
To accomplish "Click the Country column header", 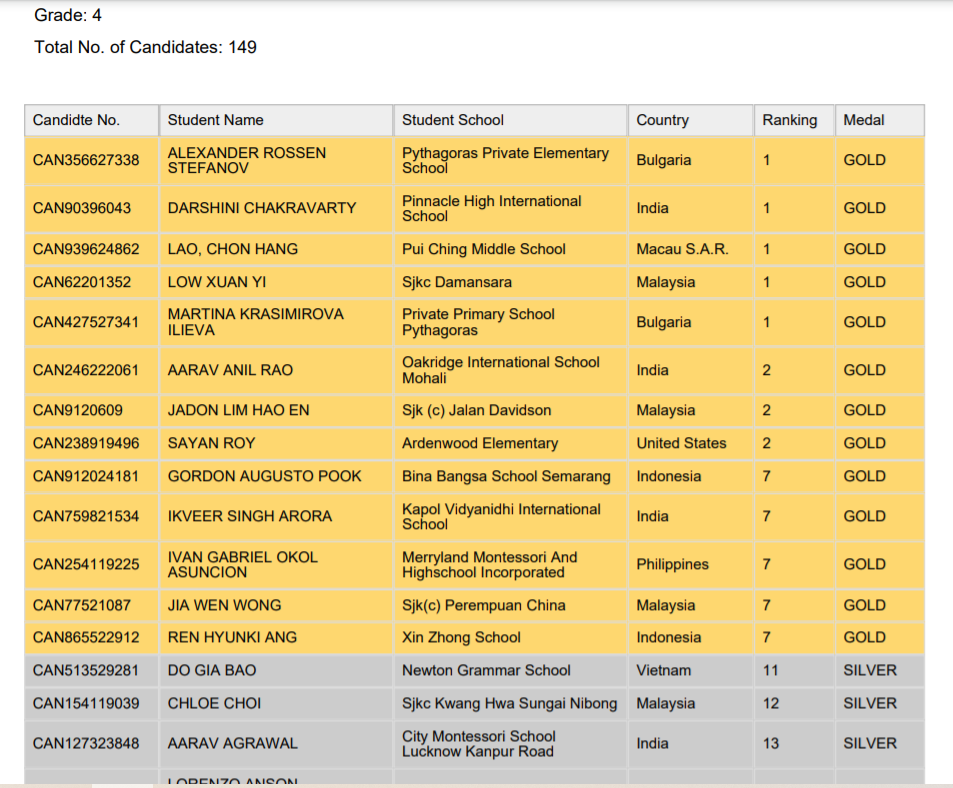I will [662, 120].
